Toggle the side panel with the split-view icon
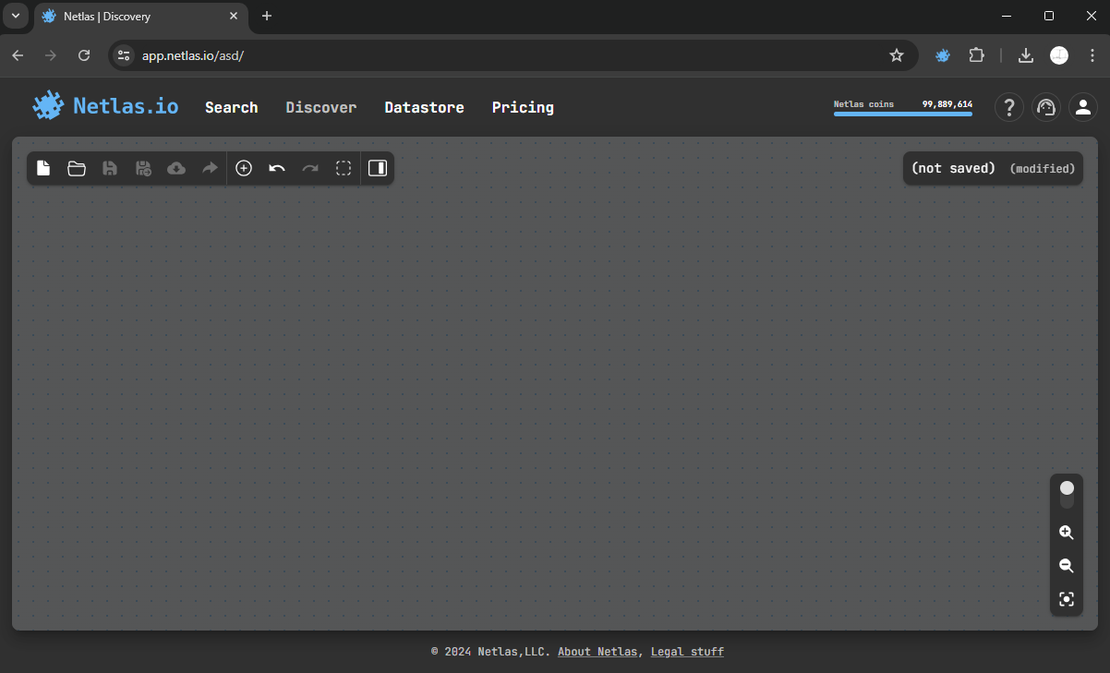Image resolution: width=1110 pixels, height=673 pixels. pyautogui.click(x=377, y=168)
